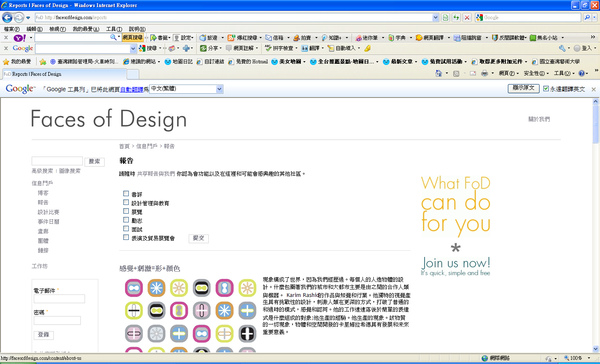Viewport: 600px width, 364px height.
Task: Open the search provider dropdown arrow
Action: click(x=595, y=18)
